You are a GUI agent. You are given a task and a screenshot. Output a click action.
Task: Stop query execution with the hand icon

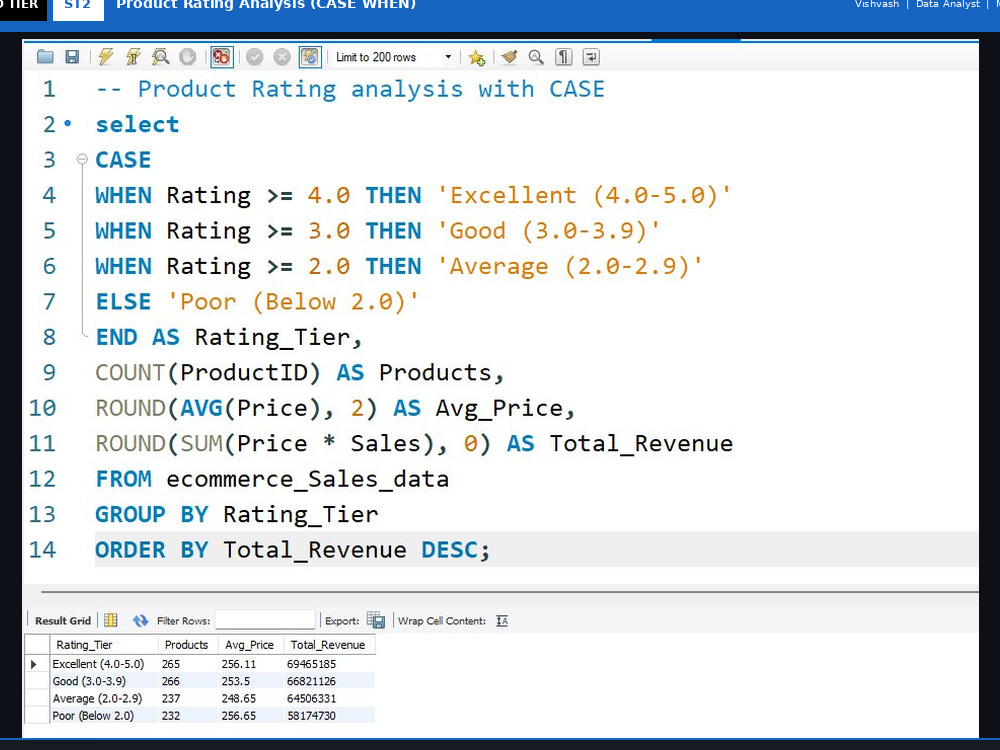click(188, 57)
